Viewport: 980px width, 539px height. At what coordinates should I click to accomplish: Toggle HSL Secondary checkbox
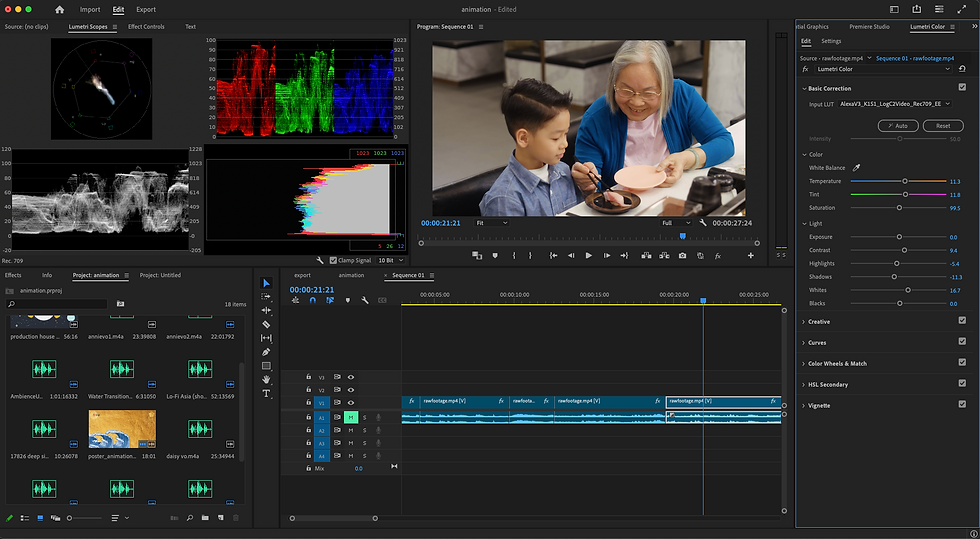tap(962, 383)
